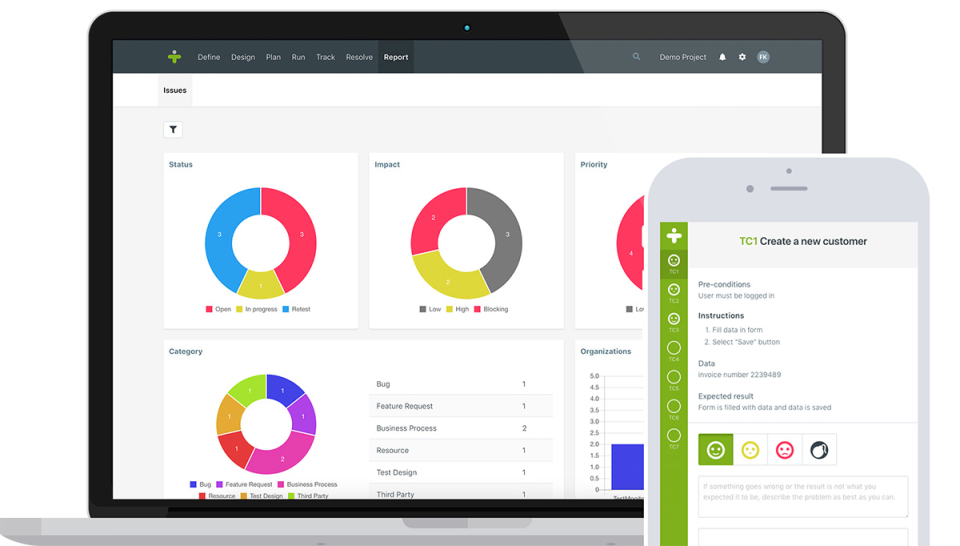The width and height of the screenshot is (960, 546).
Task: Open the filter funnel button
Action: click(173, 130)
